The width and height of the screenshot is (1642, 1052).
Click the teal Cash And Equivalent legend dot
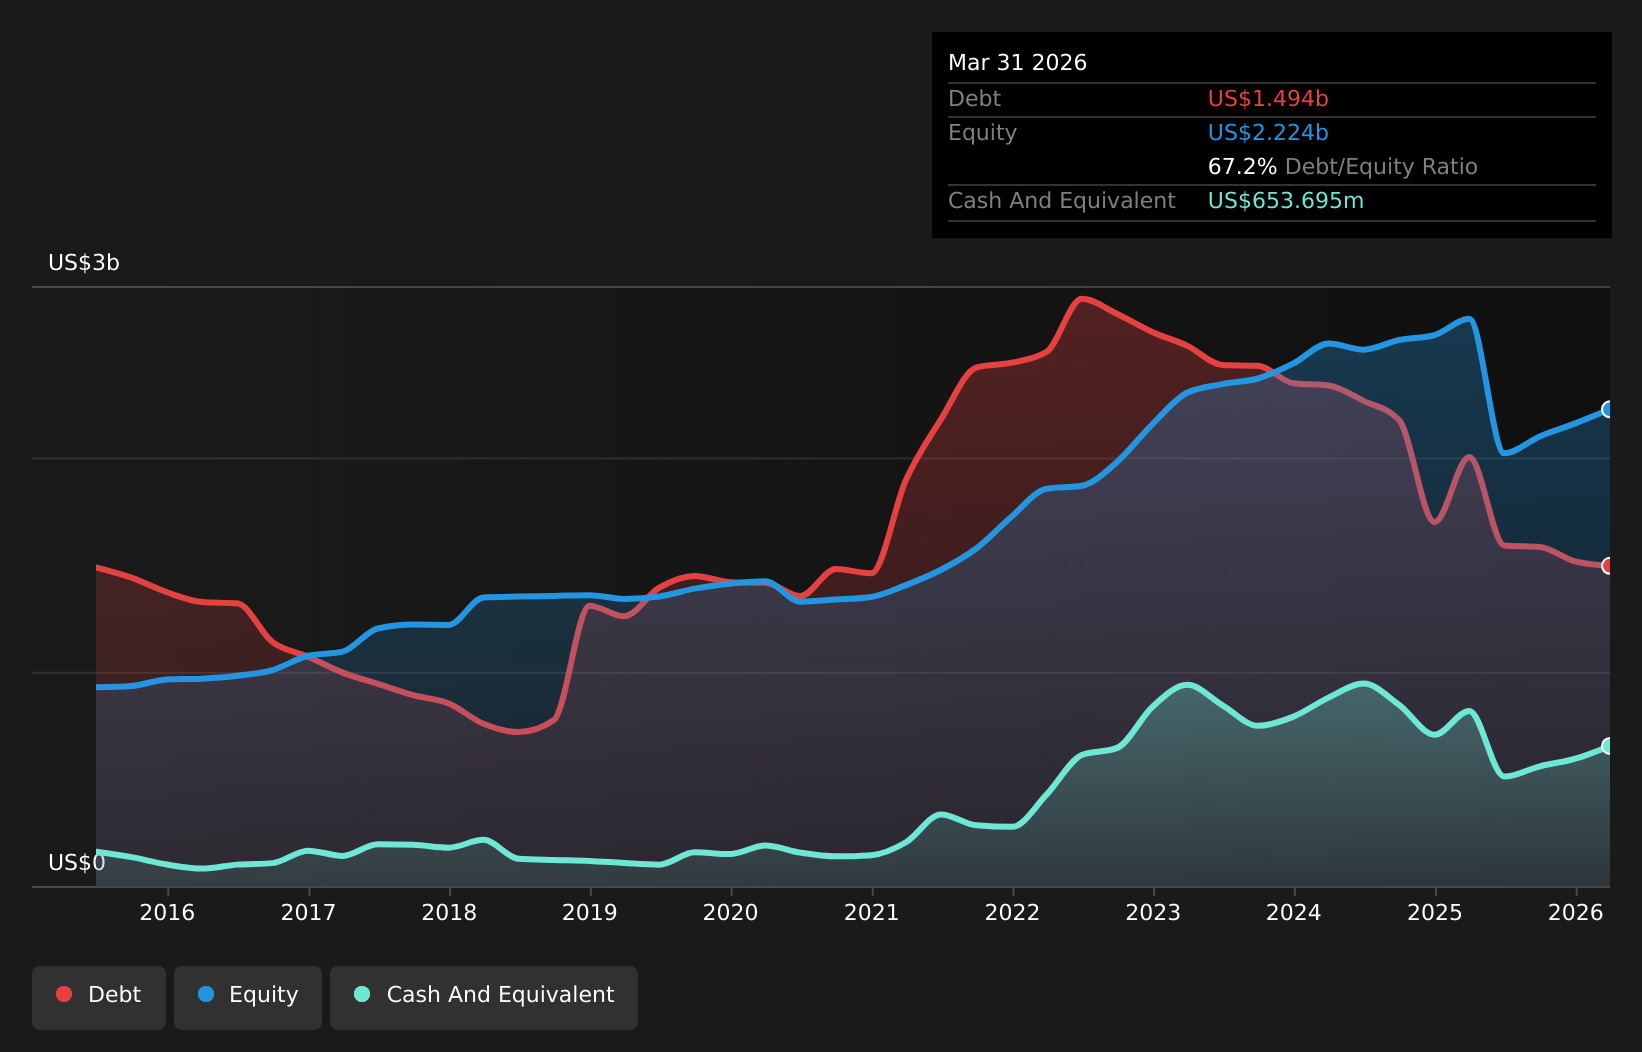pos(362,994)
